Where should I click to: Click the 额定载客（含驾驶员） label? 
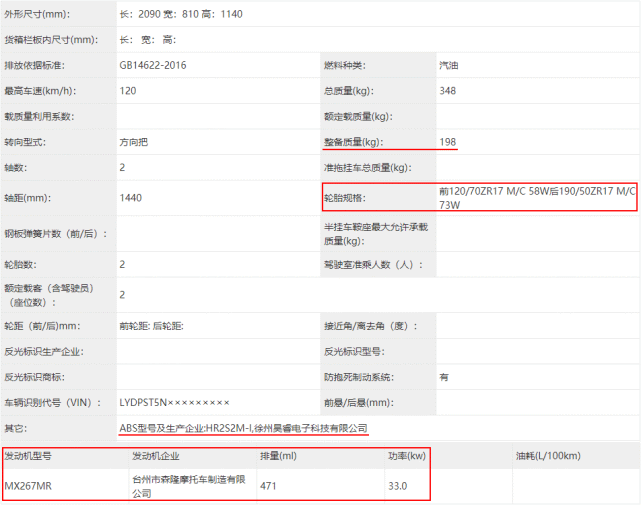point(49,295)
